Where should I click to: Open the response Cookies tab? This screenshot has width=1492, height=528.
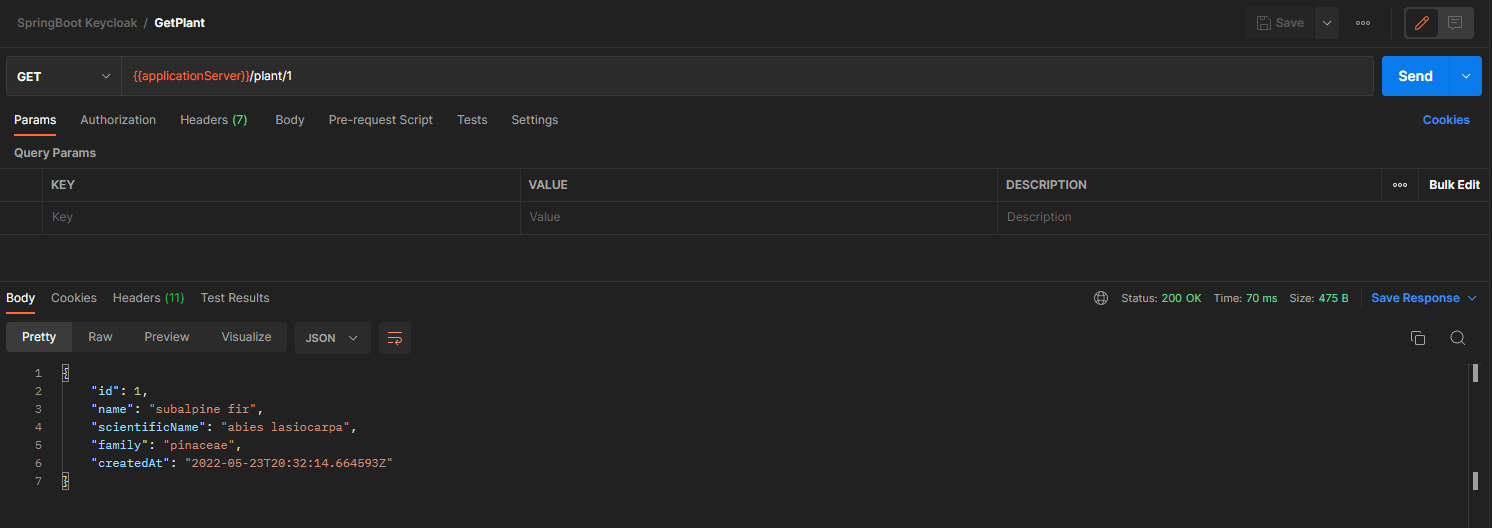pos(74,298)
